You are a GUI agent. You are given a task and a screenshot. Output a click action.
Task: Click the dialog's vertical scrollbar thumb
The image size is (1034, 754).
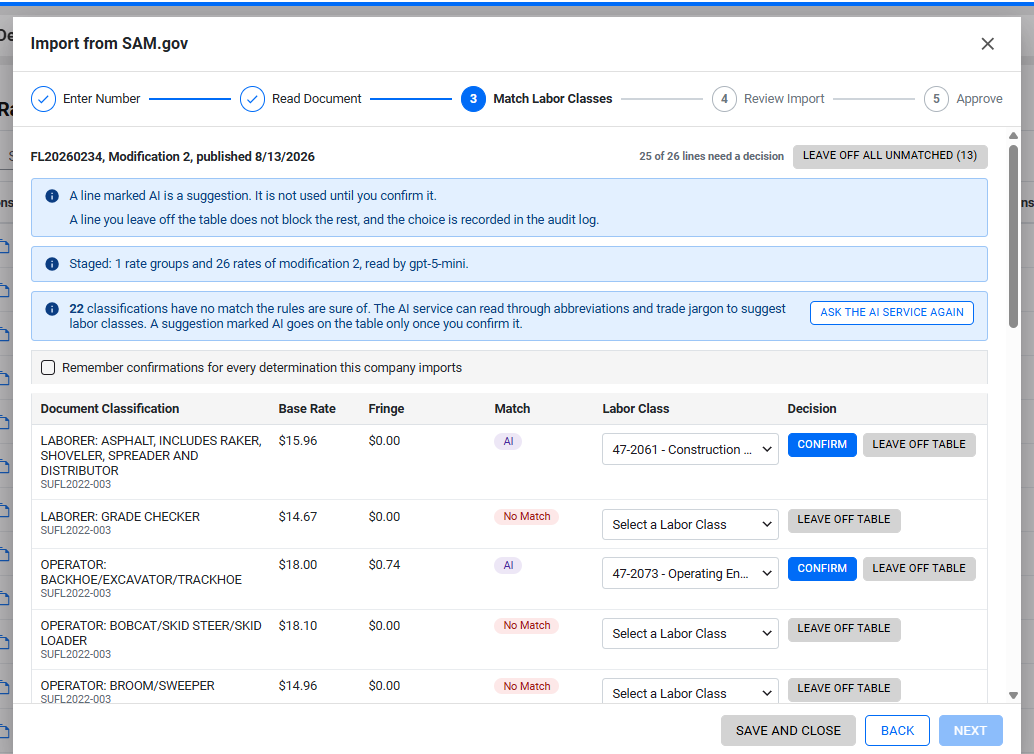click(x=1014, y=236)
